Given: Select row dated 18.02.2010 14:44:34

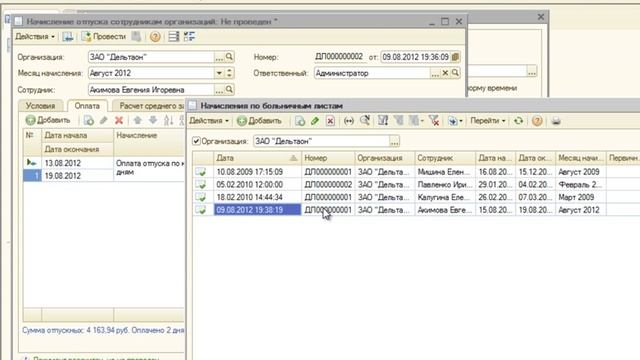Looking at the screenshot, I should [416, 197].
